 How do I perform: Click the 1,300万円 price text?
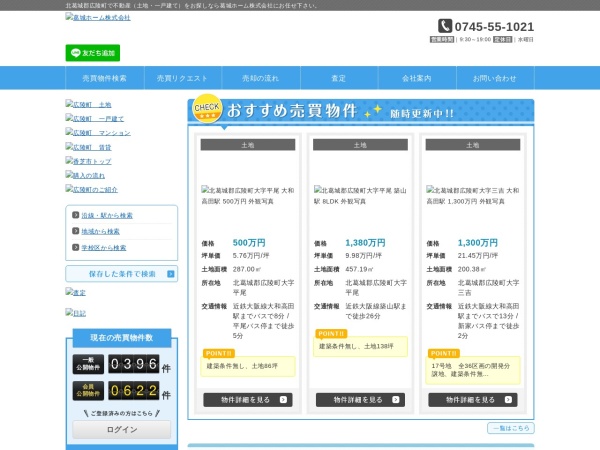[x=478, y=243]
